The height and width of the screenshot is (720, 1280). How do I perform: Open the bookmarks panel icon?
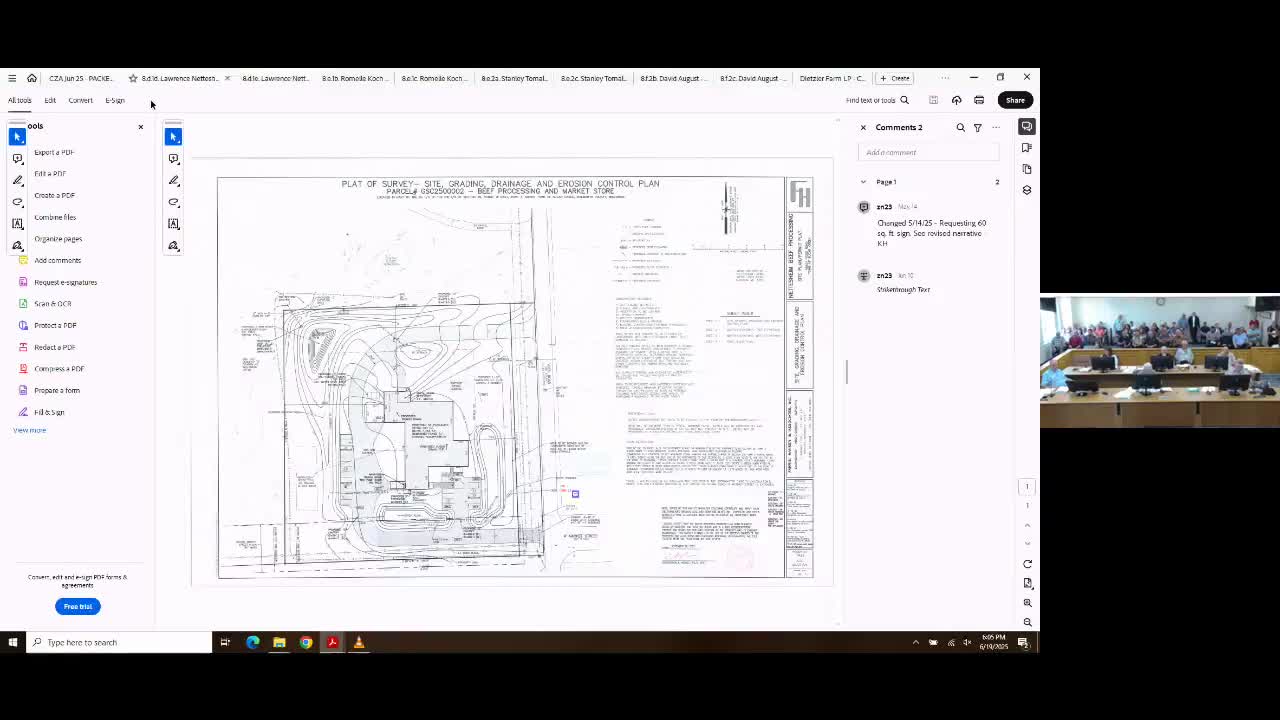click(1027, 148)
